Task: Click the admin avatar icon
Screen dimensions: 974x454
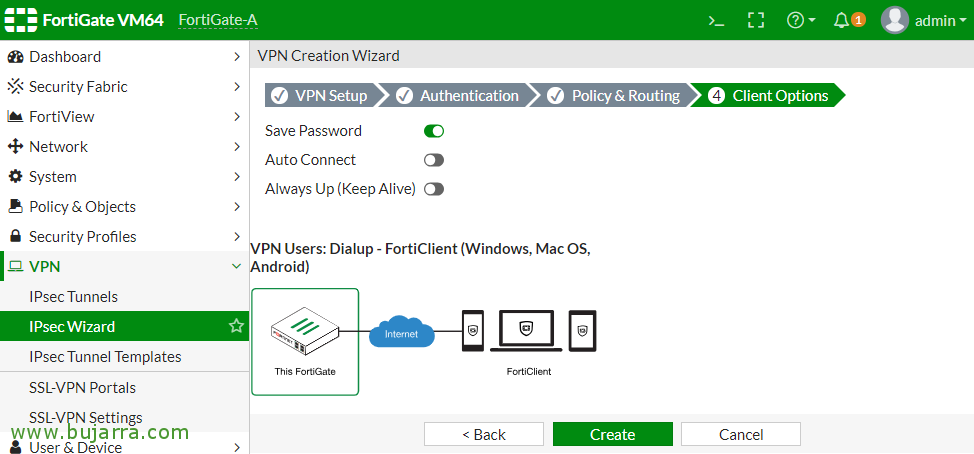Action: tap(894, 20)
